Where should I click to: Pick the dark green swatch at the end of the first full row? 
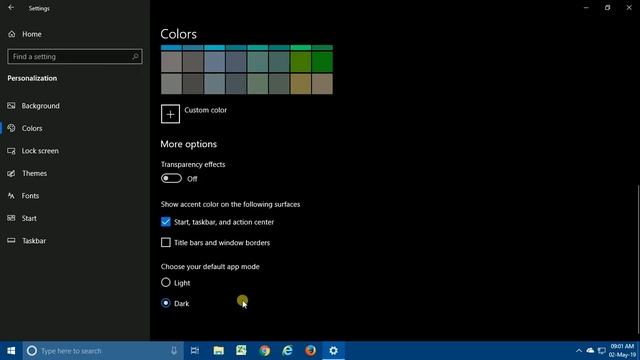(322, 62)
